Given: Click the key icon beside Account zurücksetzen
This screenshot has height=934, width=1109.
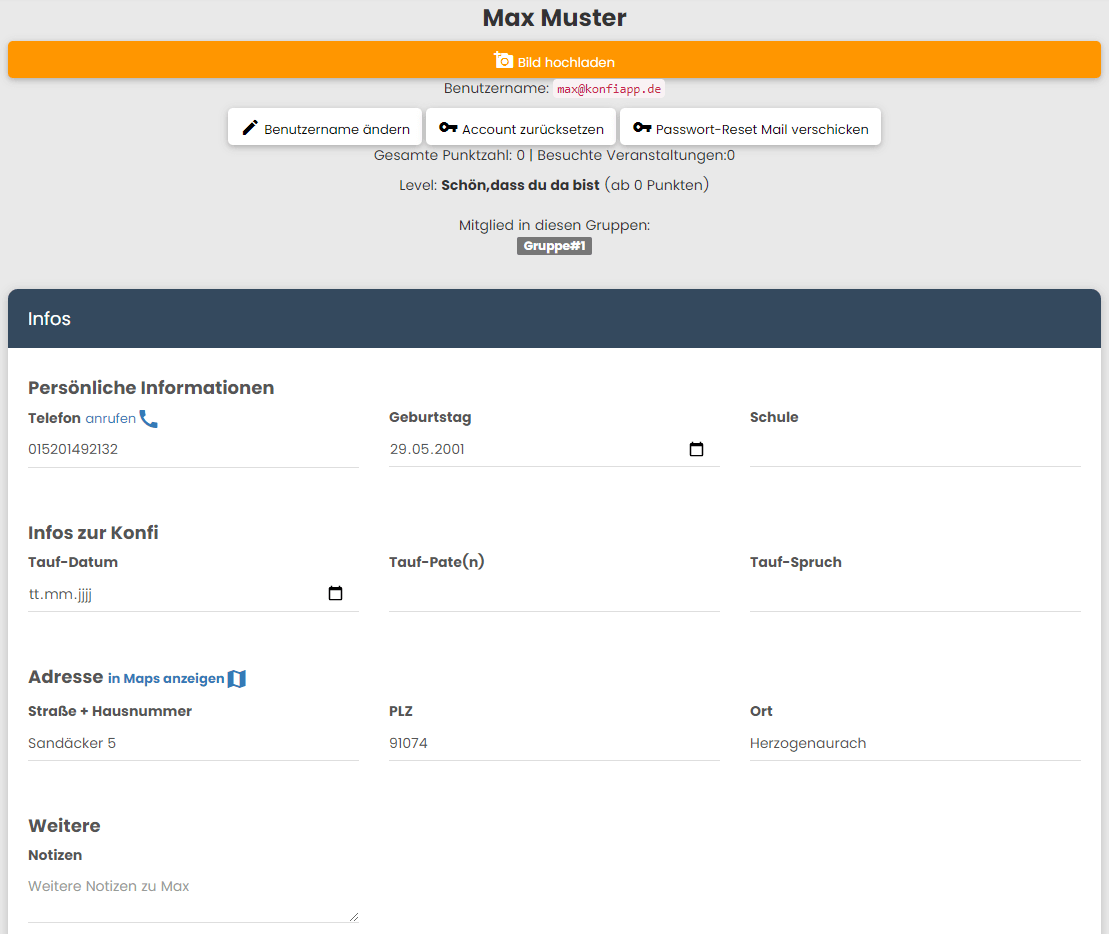Looking at the screenshot, I should (448, 128).
